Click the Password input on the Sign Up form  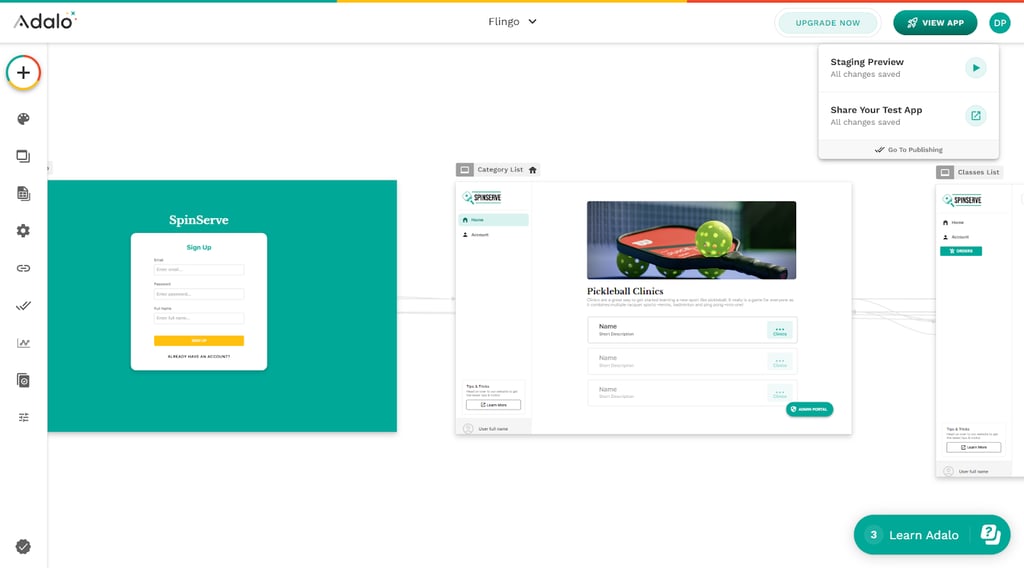coord(199,294)
